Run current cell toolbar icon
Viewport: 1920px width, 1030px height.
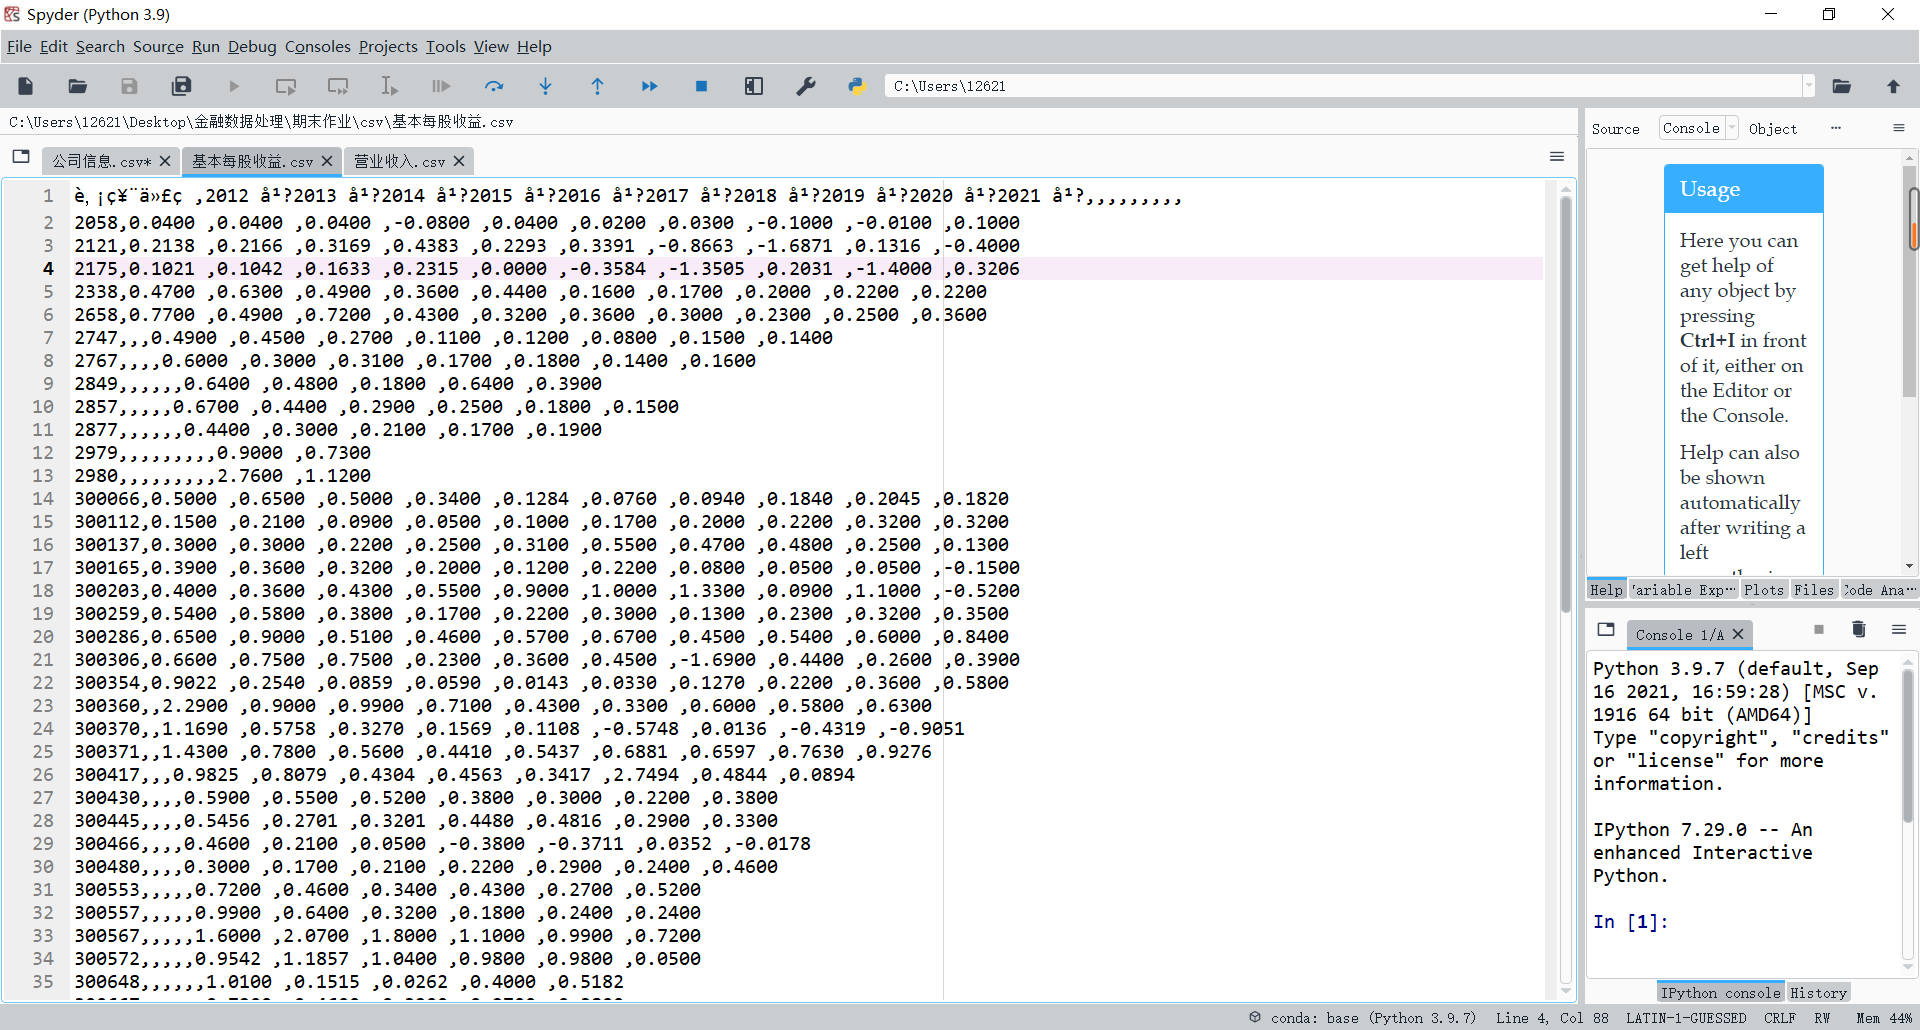(286, 86)
